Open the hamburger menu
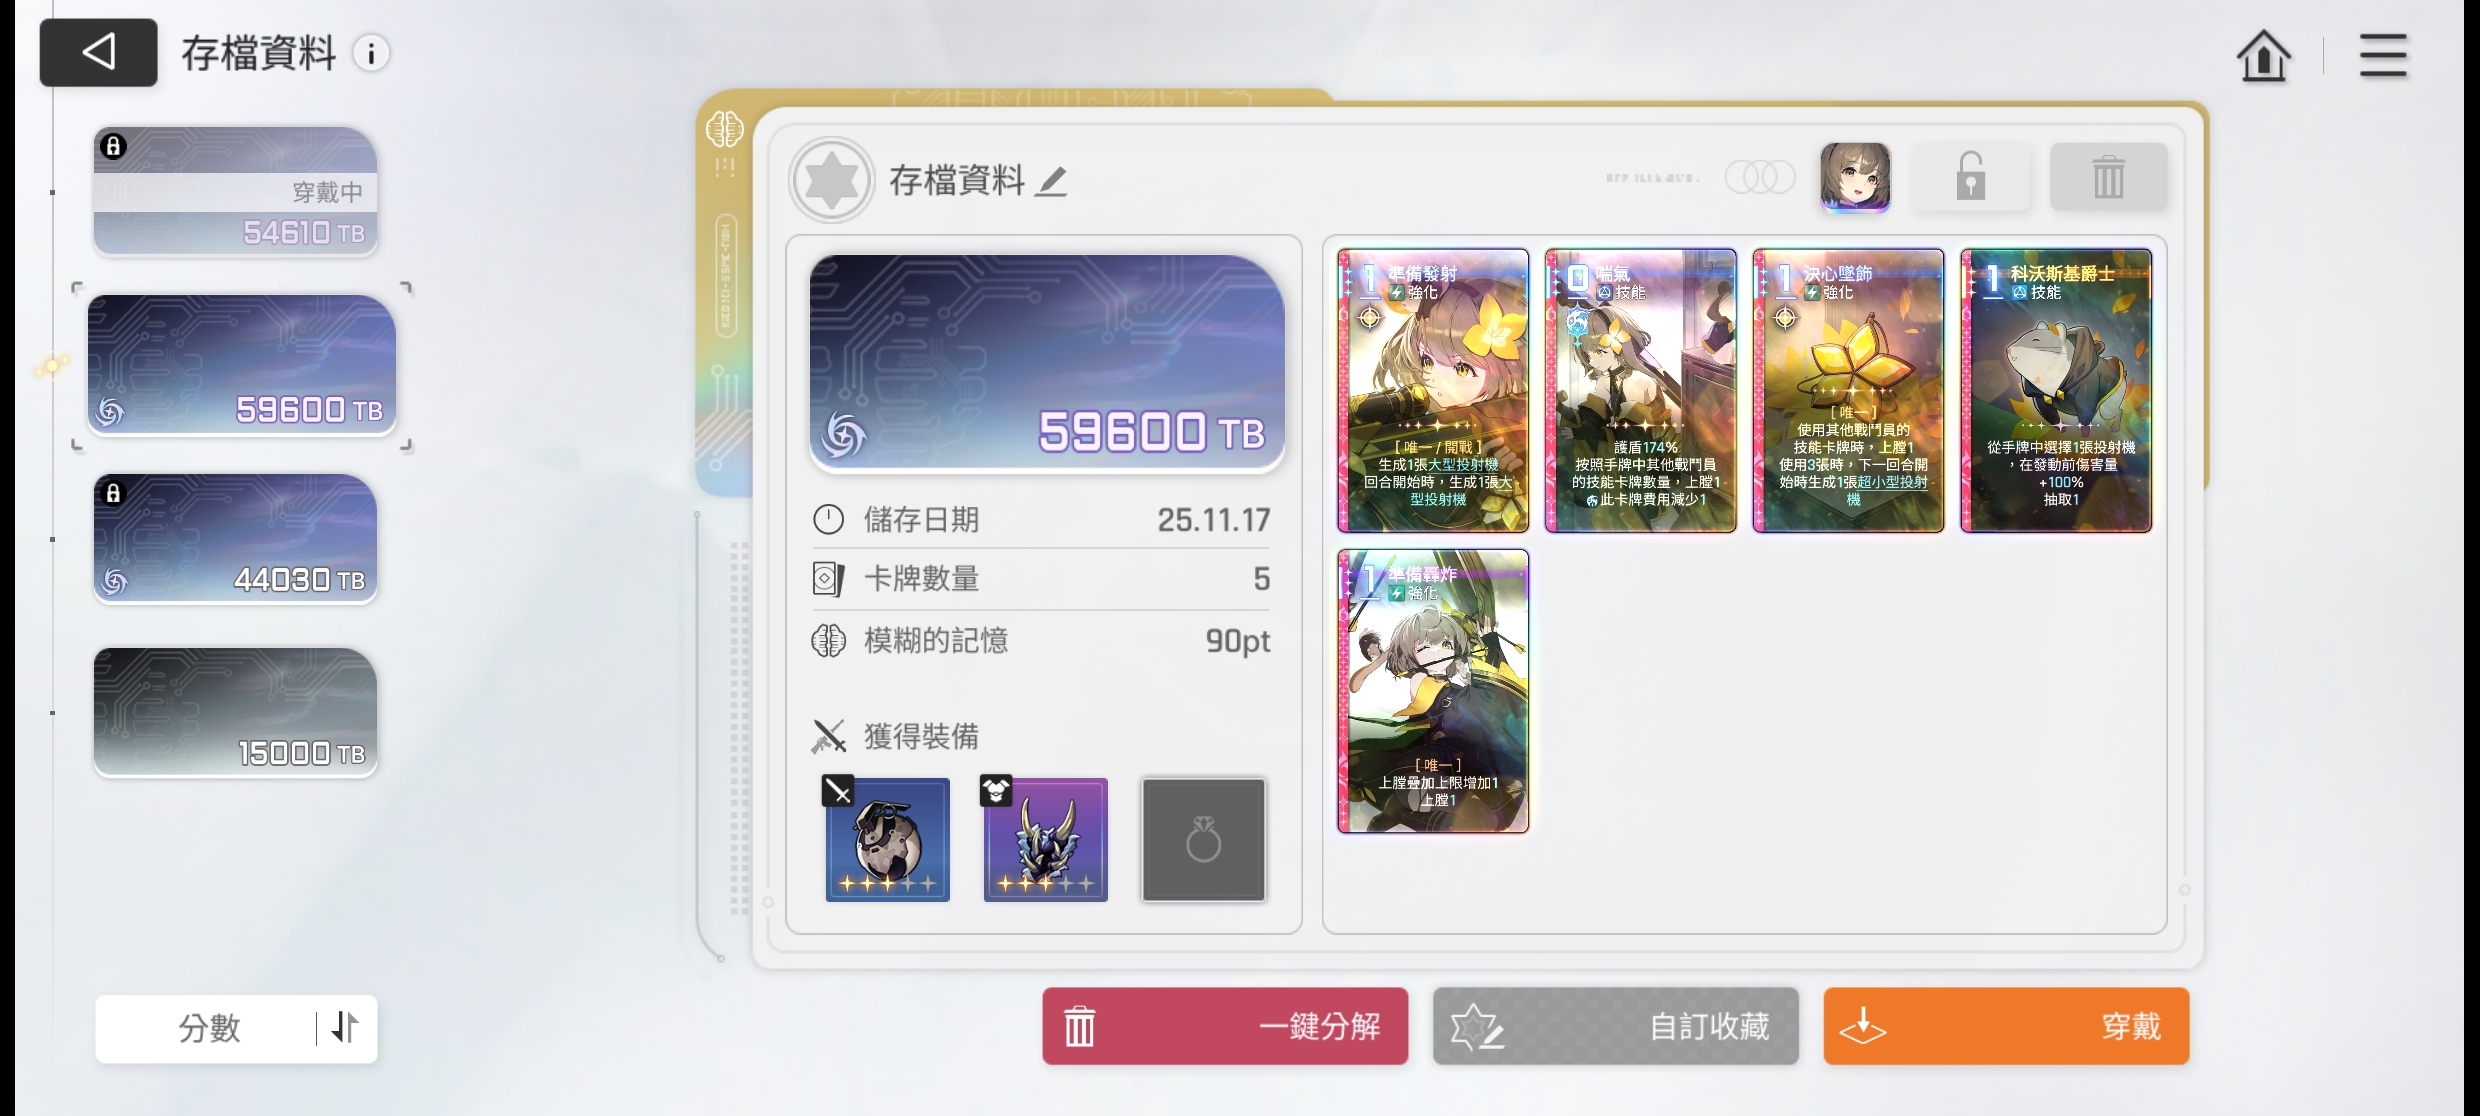This screenshot has width=2480, height=1116. pyautogui.click(x=2383, y=55)
